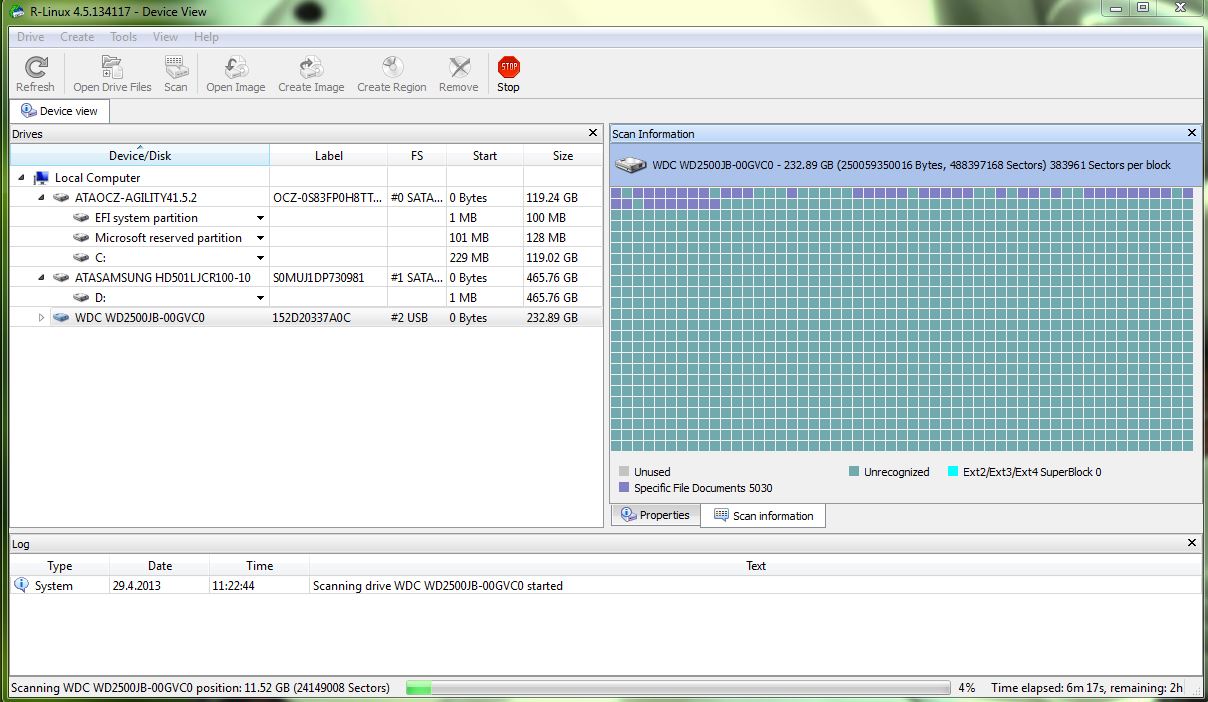Close the Scan Information panel
Screen dimensions: 1208x702
tap(1192, 133)
